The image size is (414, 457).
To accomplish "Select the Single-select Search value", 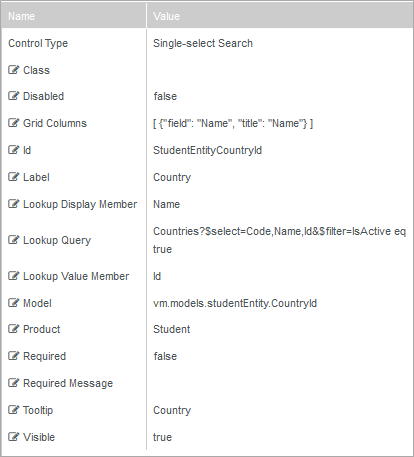I will pyautogui.click(x=203, y=43).
